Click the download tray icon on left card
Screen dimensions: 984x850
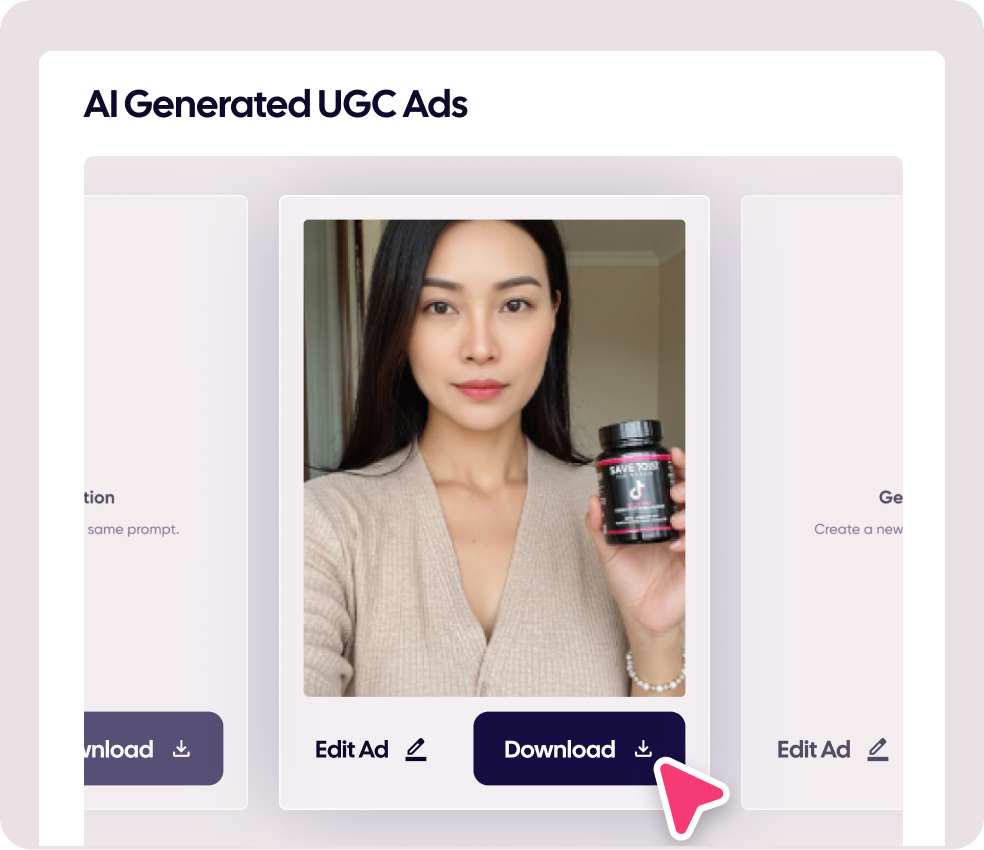181,748
